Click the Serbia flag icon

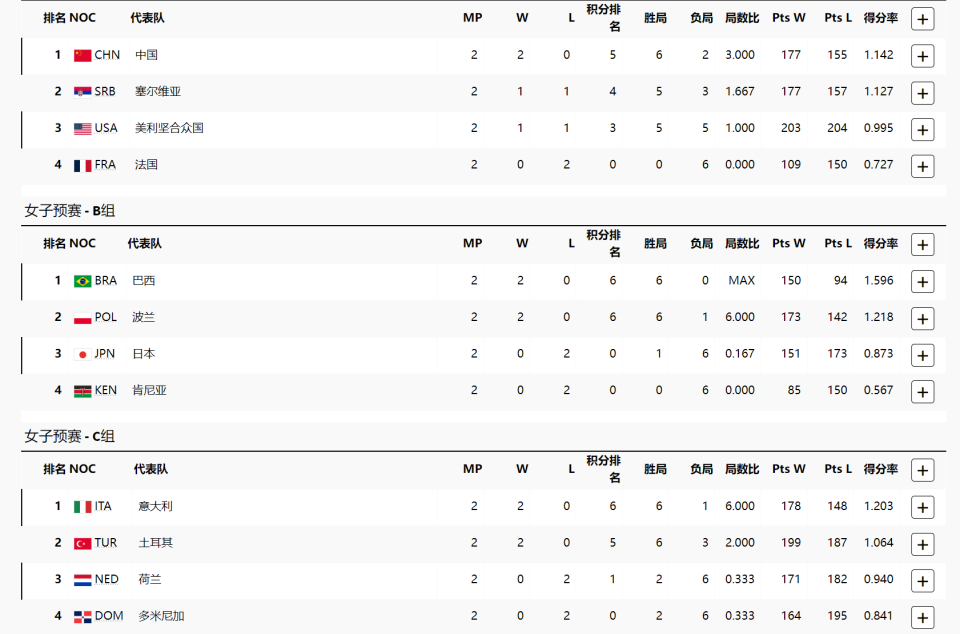coord(82,92)
